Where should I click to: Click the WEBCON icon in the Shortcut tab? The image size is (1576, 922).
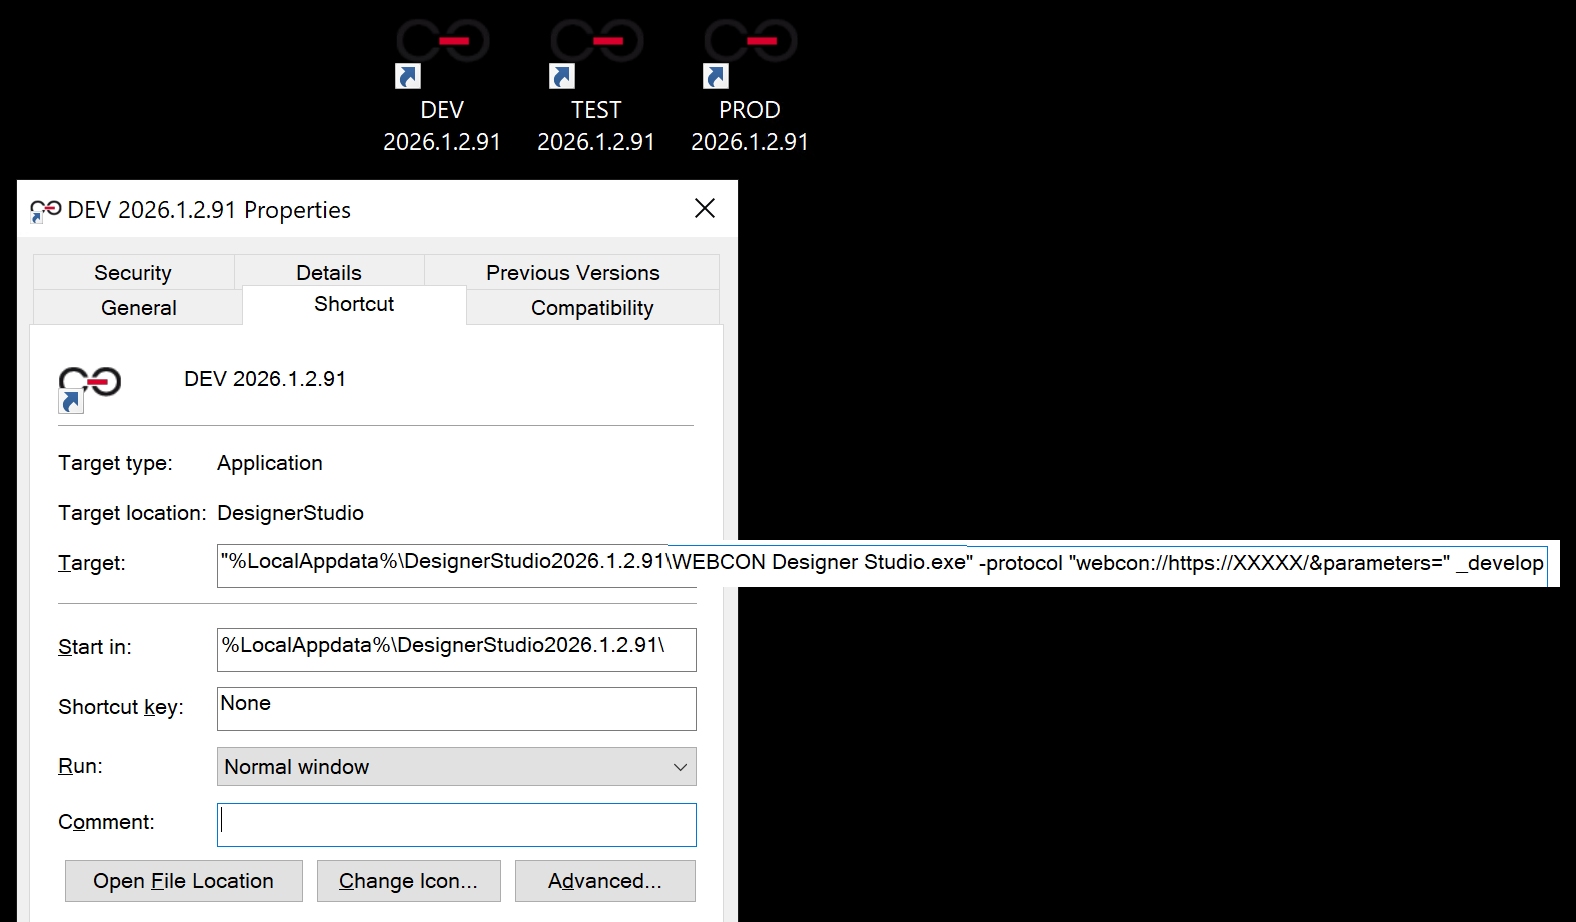[89, 386]
